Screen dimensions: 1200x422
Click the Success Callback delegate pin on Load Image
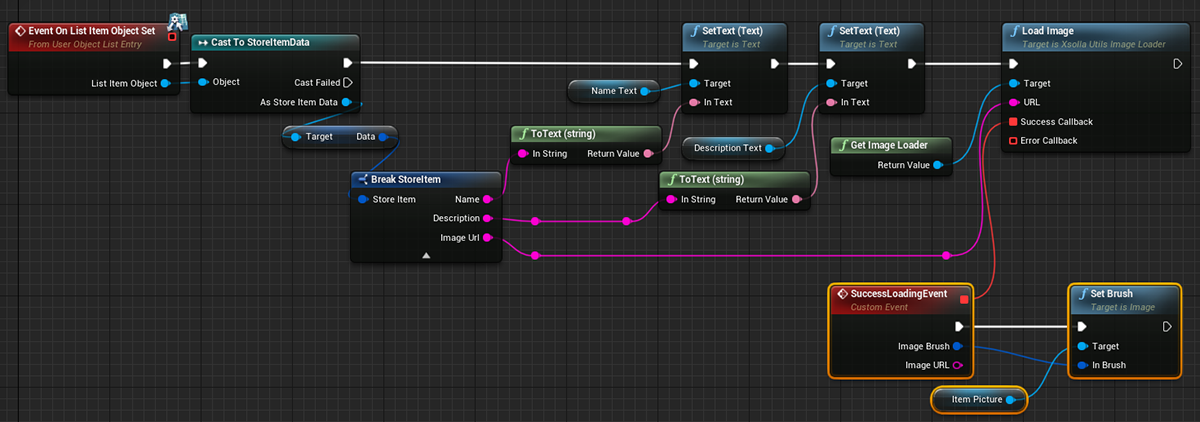coord(1014,122)
